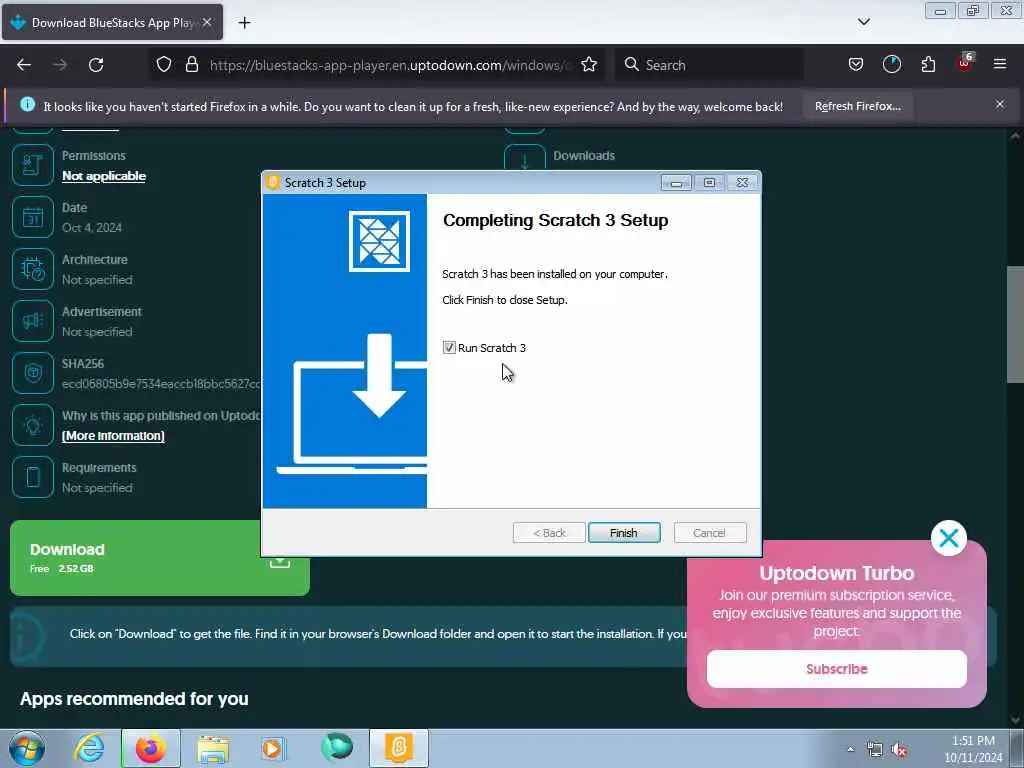Click the network tray icon
1024x768 pixels.
874,750
